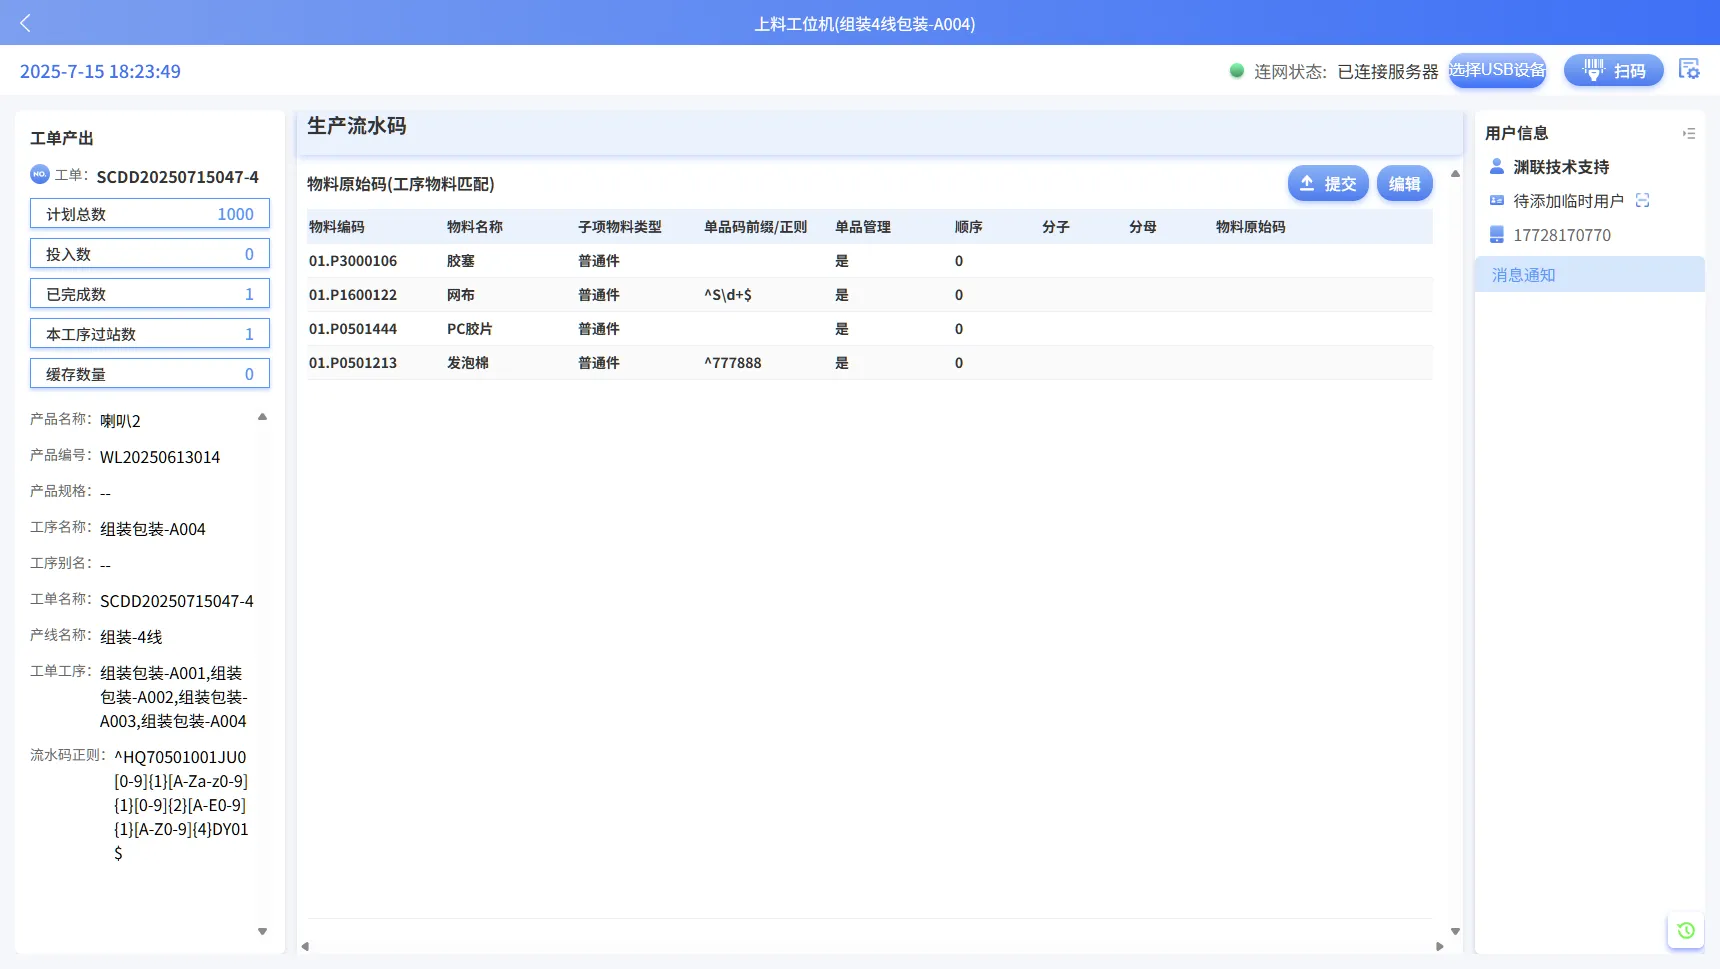
Task: Open the settings icon beside 扫码
Action: click(1689, 69)
